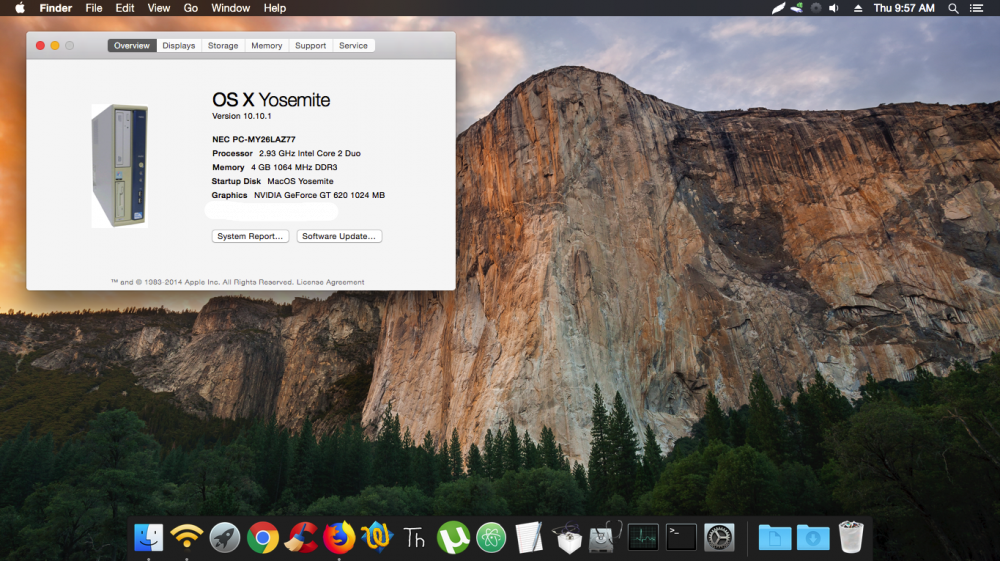Open TextEdit from the dock

tap(529, 537)
